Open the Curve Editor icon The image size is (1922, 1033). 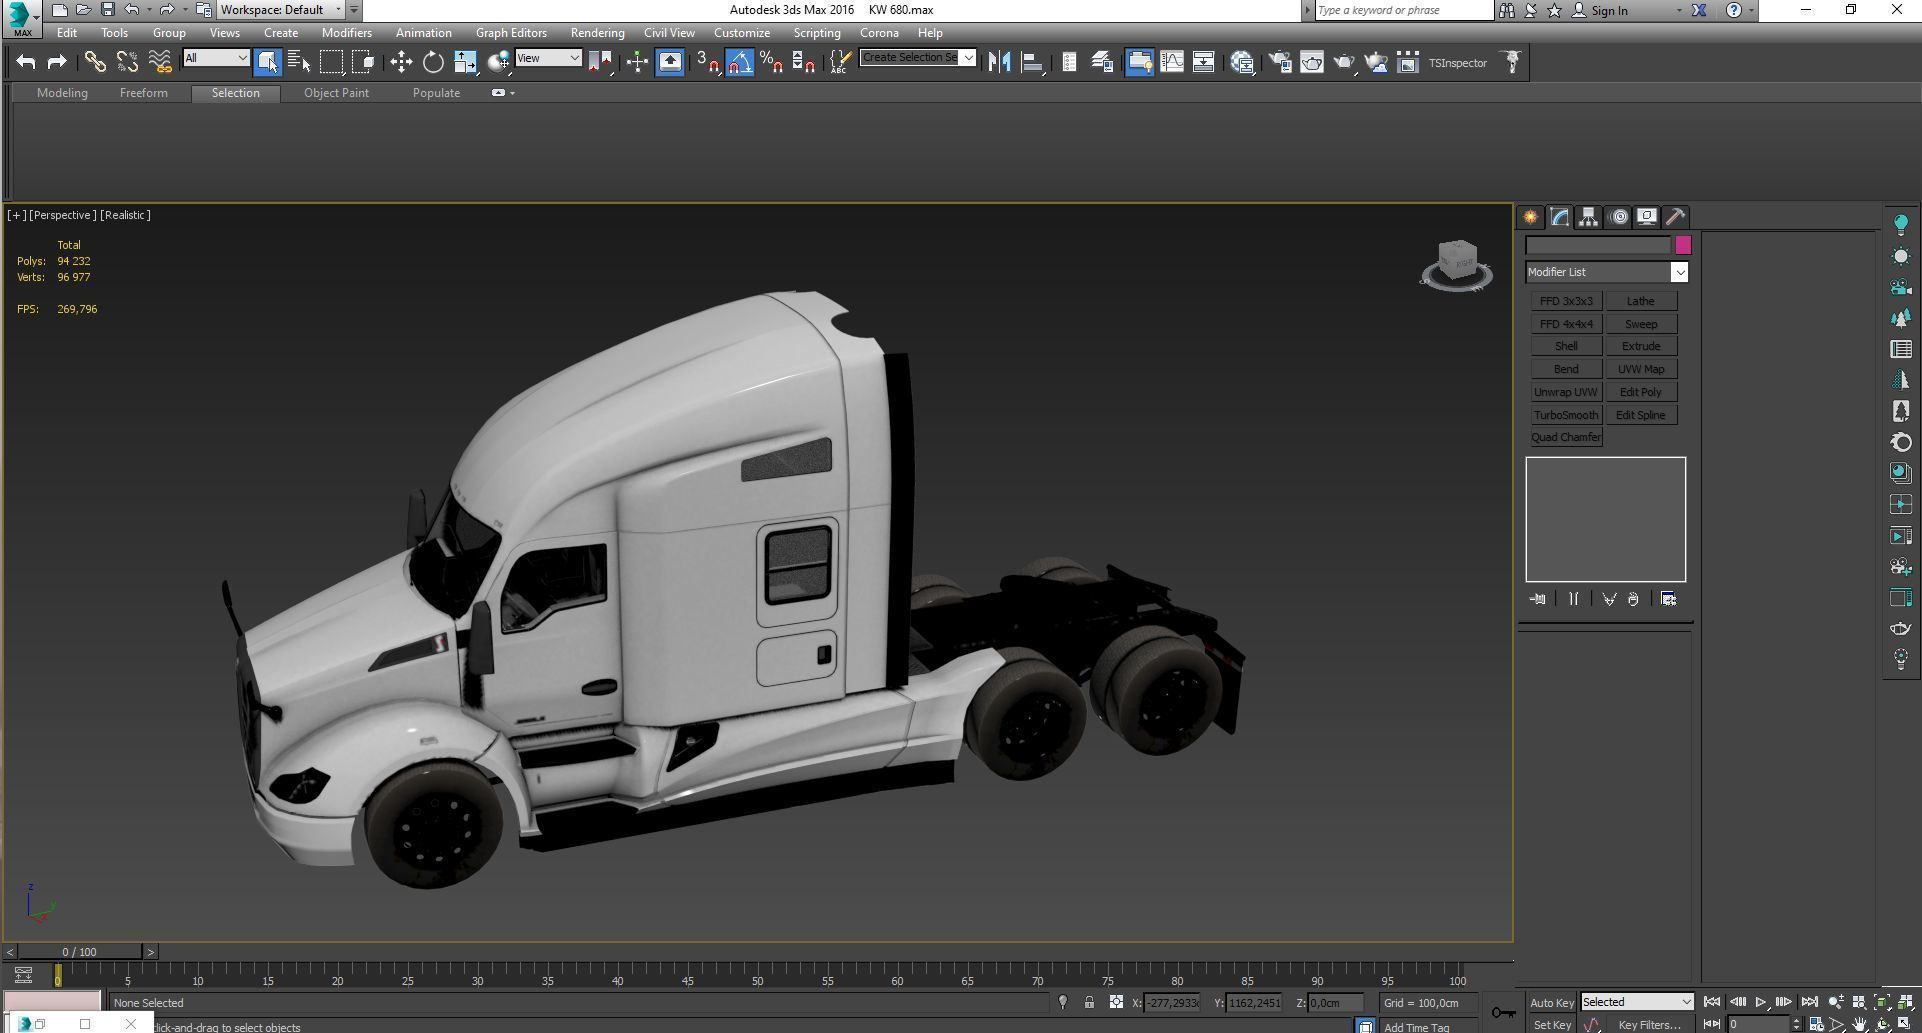1172,62
